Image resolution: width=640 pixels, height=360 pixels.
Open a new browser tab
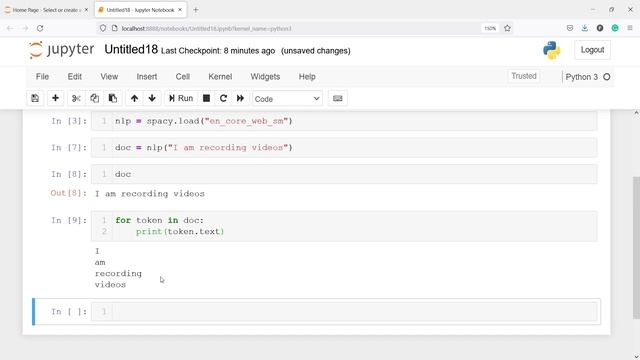tap(196, 10)
